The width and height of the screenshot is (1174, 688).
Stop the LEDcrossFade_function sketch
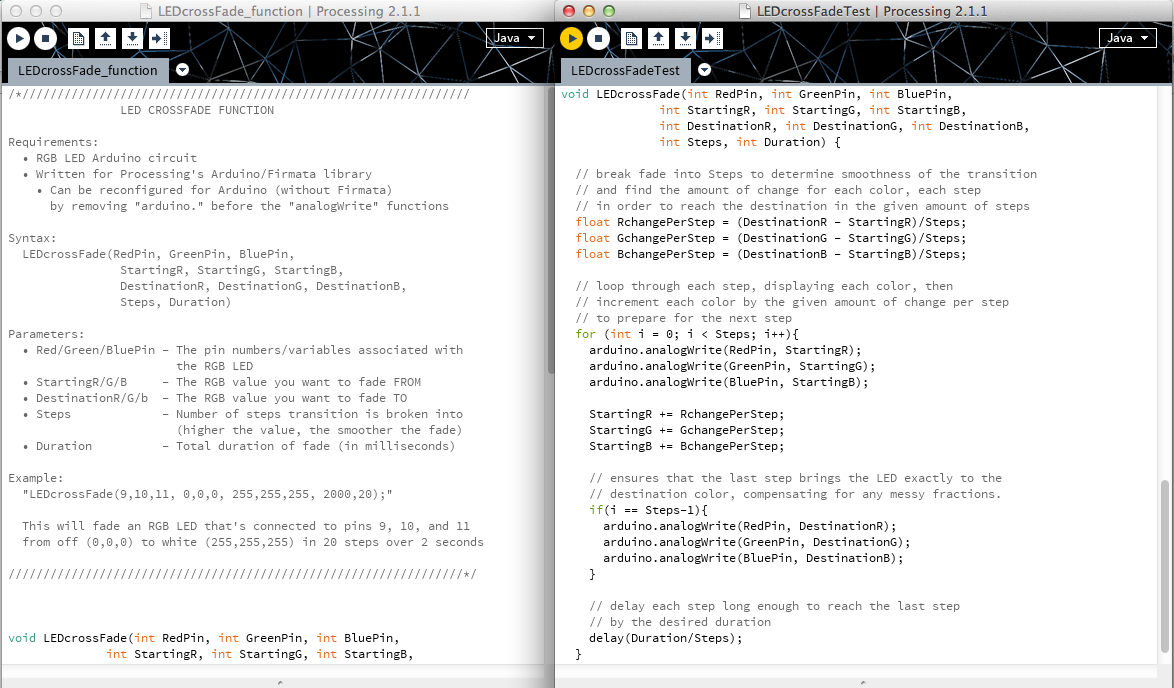(x=46, y=38)
